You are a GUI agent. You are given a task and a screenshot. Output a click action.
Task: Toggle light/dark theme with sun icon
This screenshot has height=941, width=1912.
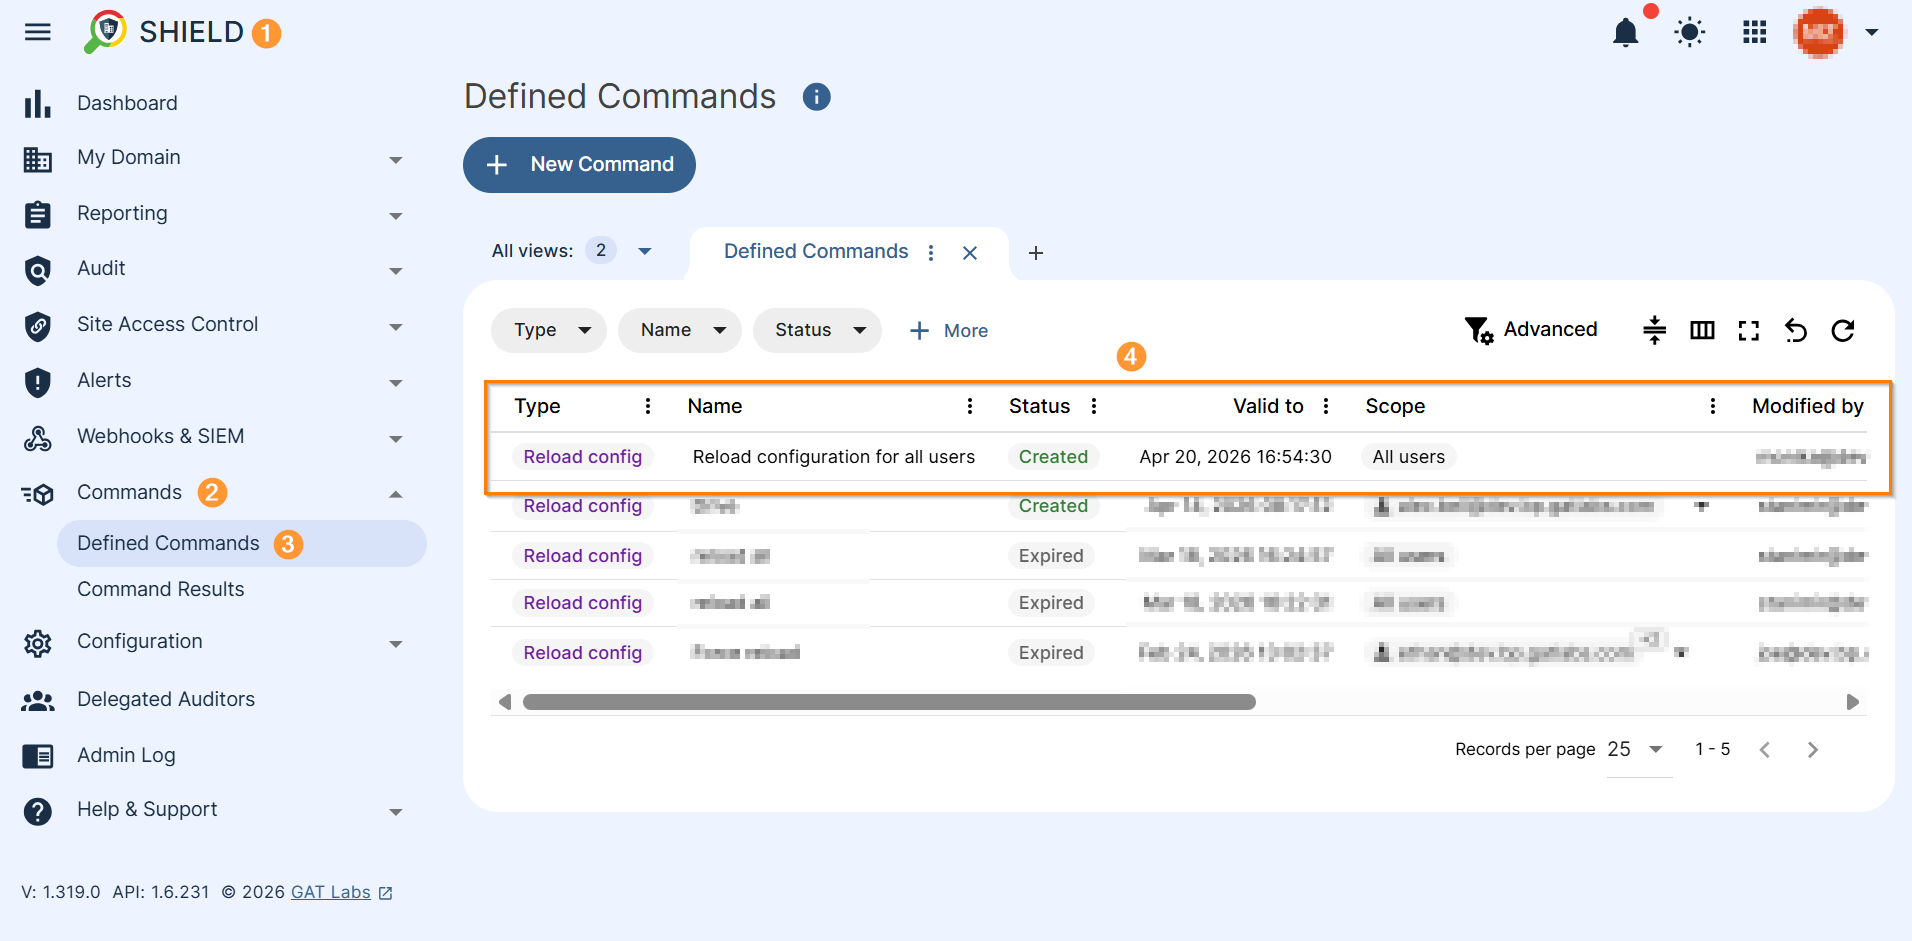(x=1690, y=32)
